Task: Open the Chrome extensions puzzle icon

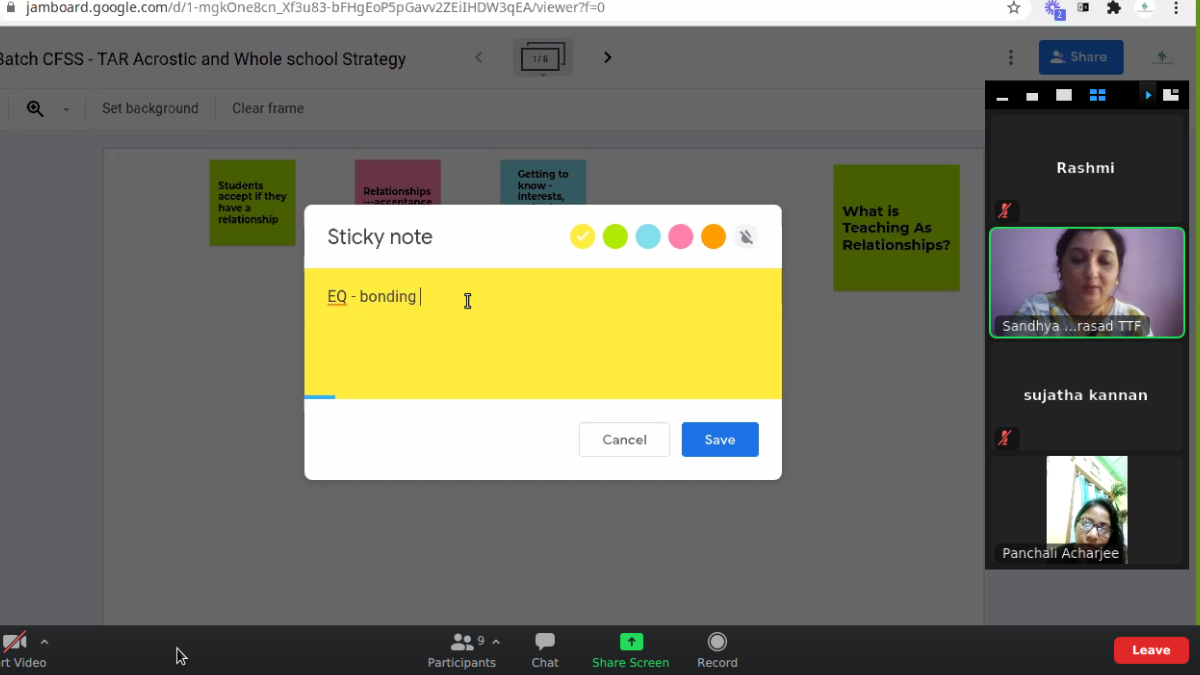Action: 1114,8
